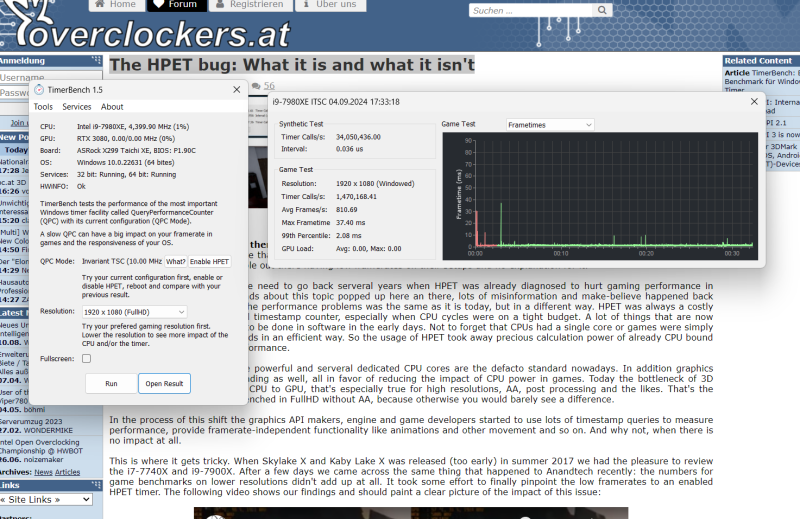Click the Today header in New Posts sidebar
Image resolution: width=800 pixels, height=519 pixels.
point(16,150)
